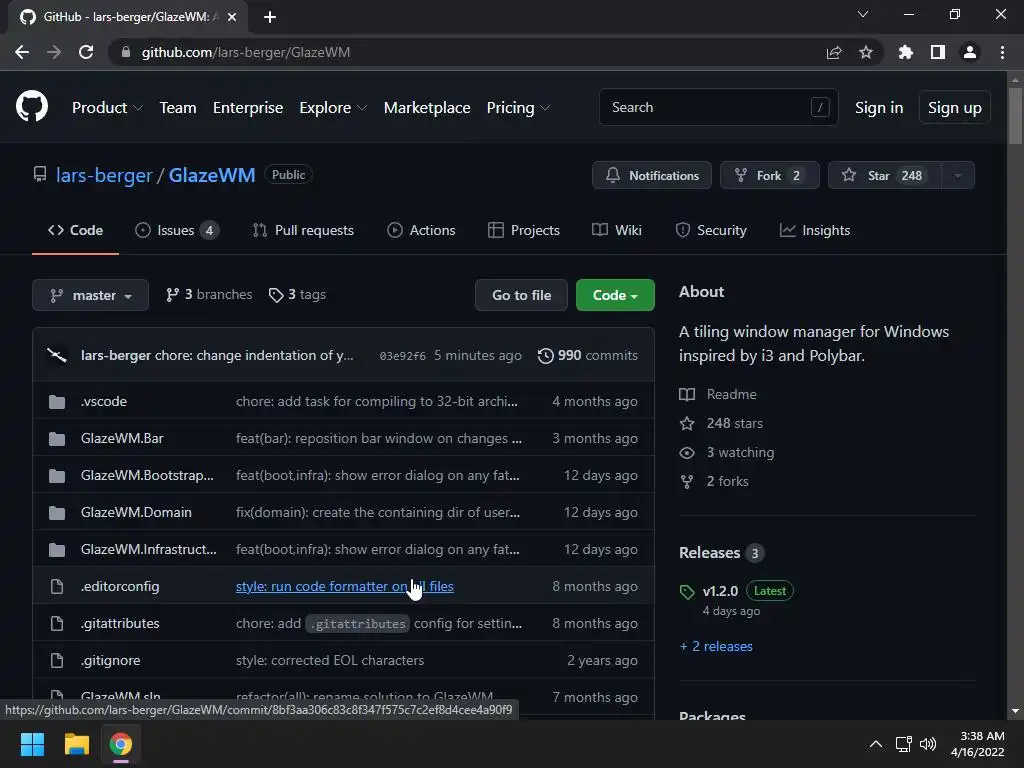The image size is (1024, 768).
Task: Click the Sign up button
Action: coord(955,108)
